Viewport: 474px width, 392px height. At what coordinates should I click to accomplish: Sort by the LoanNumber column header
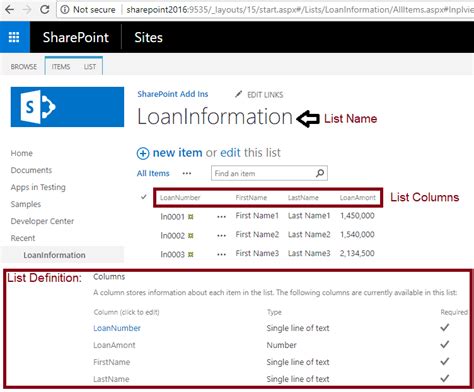[x=180, y=197]
